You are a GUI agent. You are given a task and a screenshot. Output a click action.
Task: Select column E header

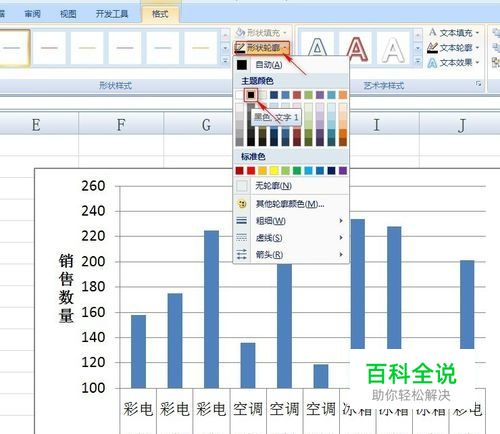click(36, 125)
